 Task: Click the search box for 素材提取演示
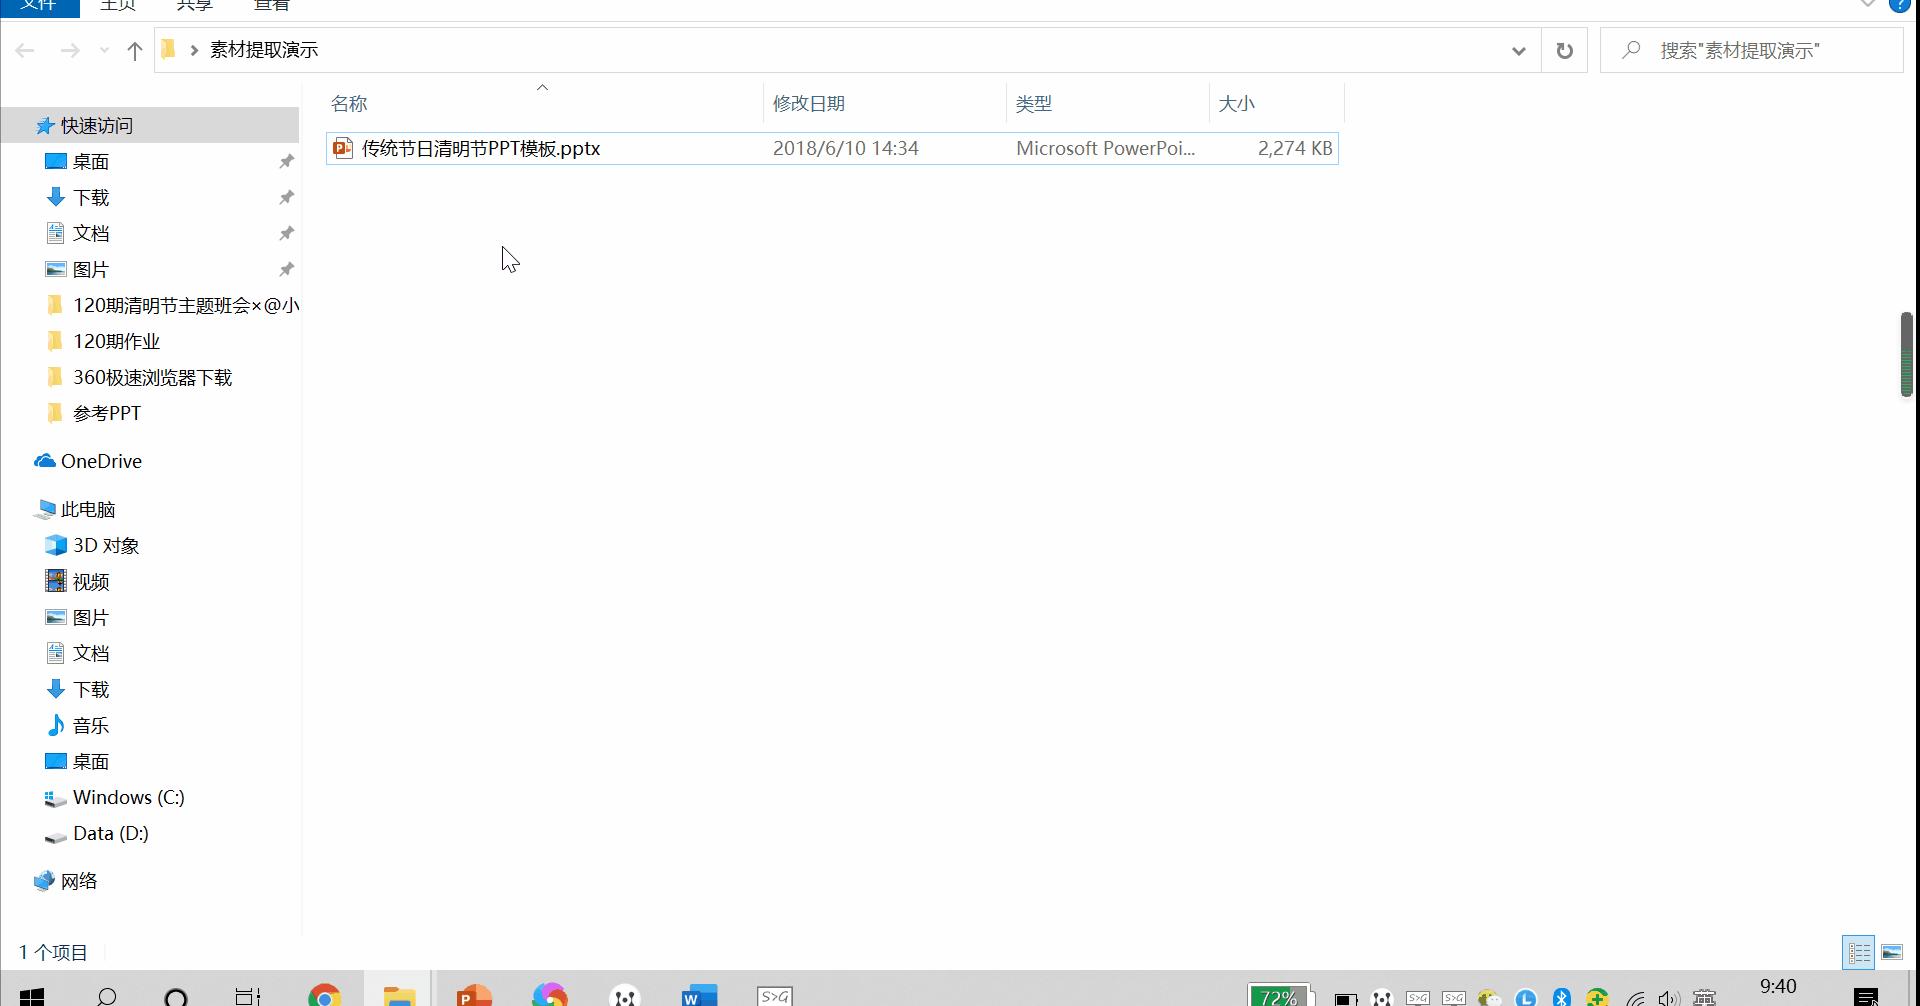point(1752,50)
